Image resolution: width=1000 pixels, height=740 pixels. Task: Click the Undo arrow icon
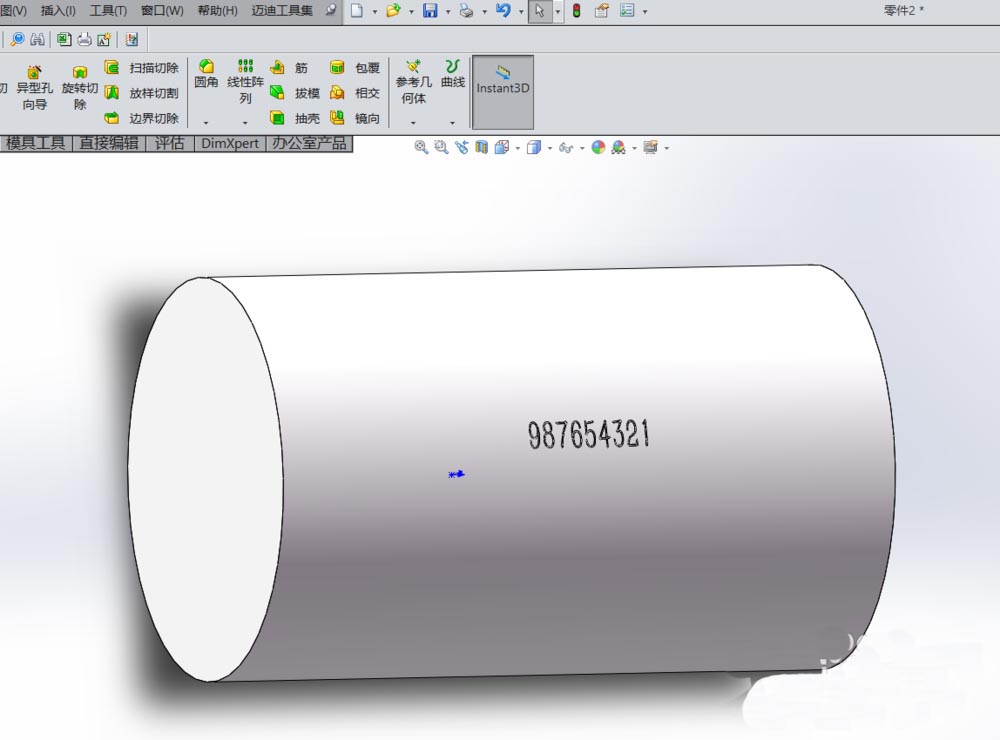pyautogui.click(x=503, y=11)
